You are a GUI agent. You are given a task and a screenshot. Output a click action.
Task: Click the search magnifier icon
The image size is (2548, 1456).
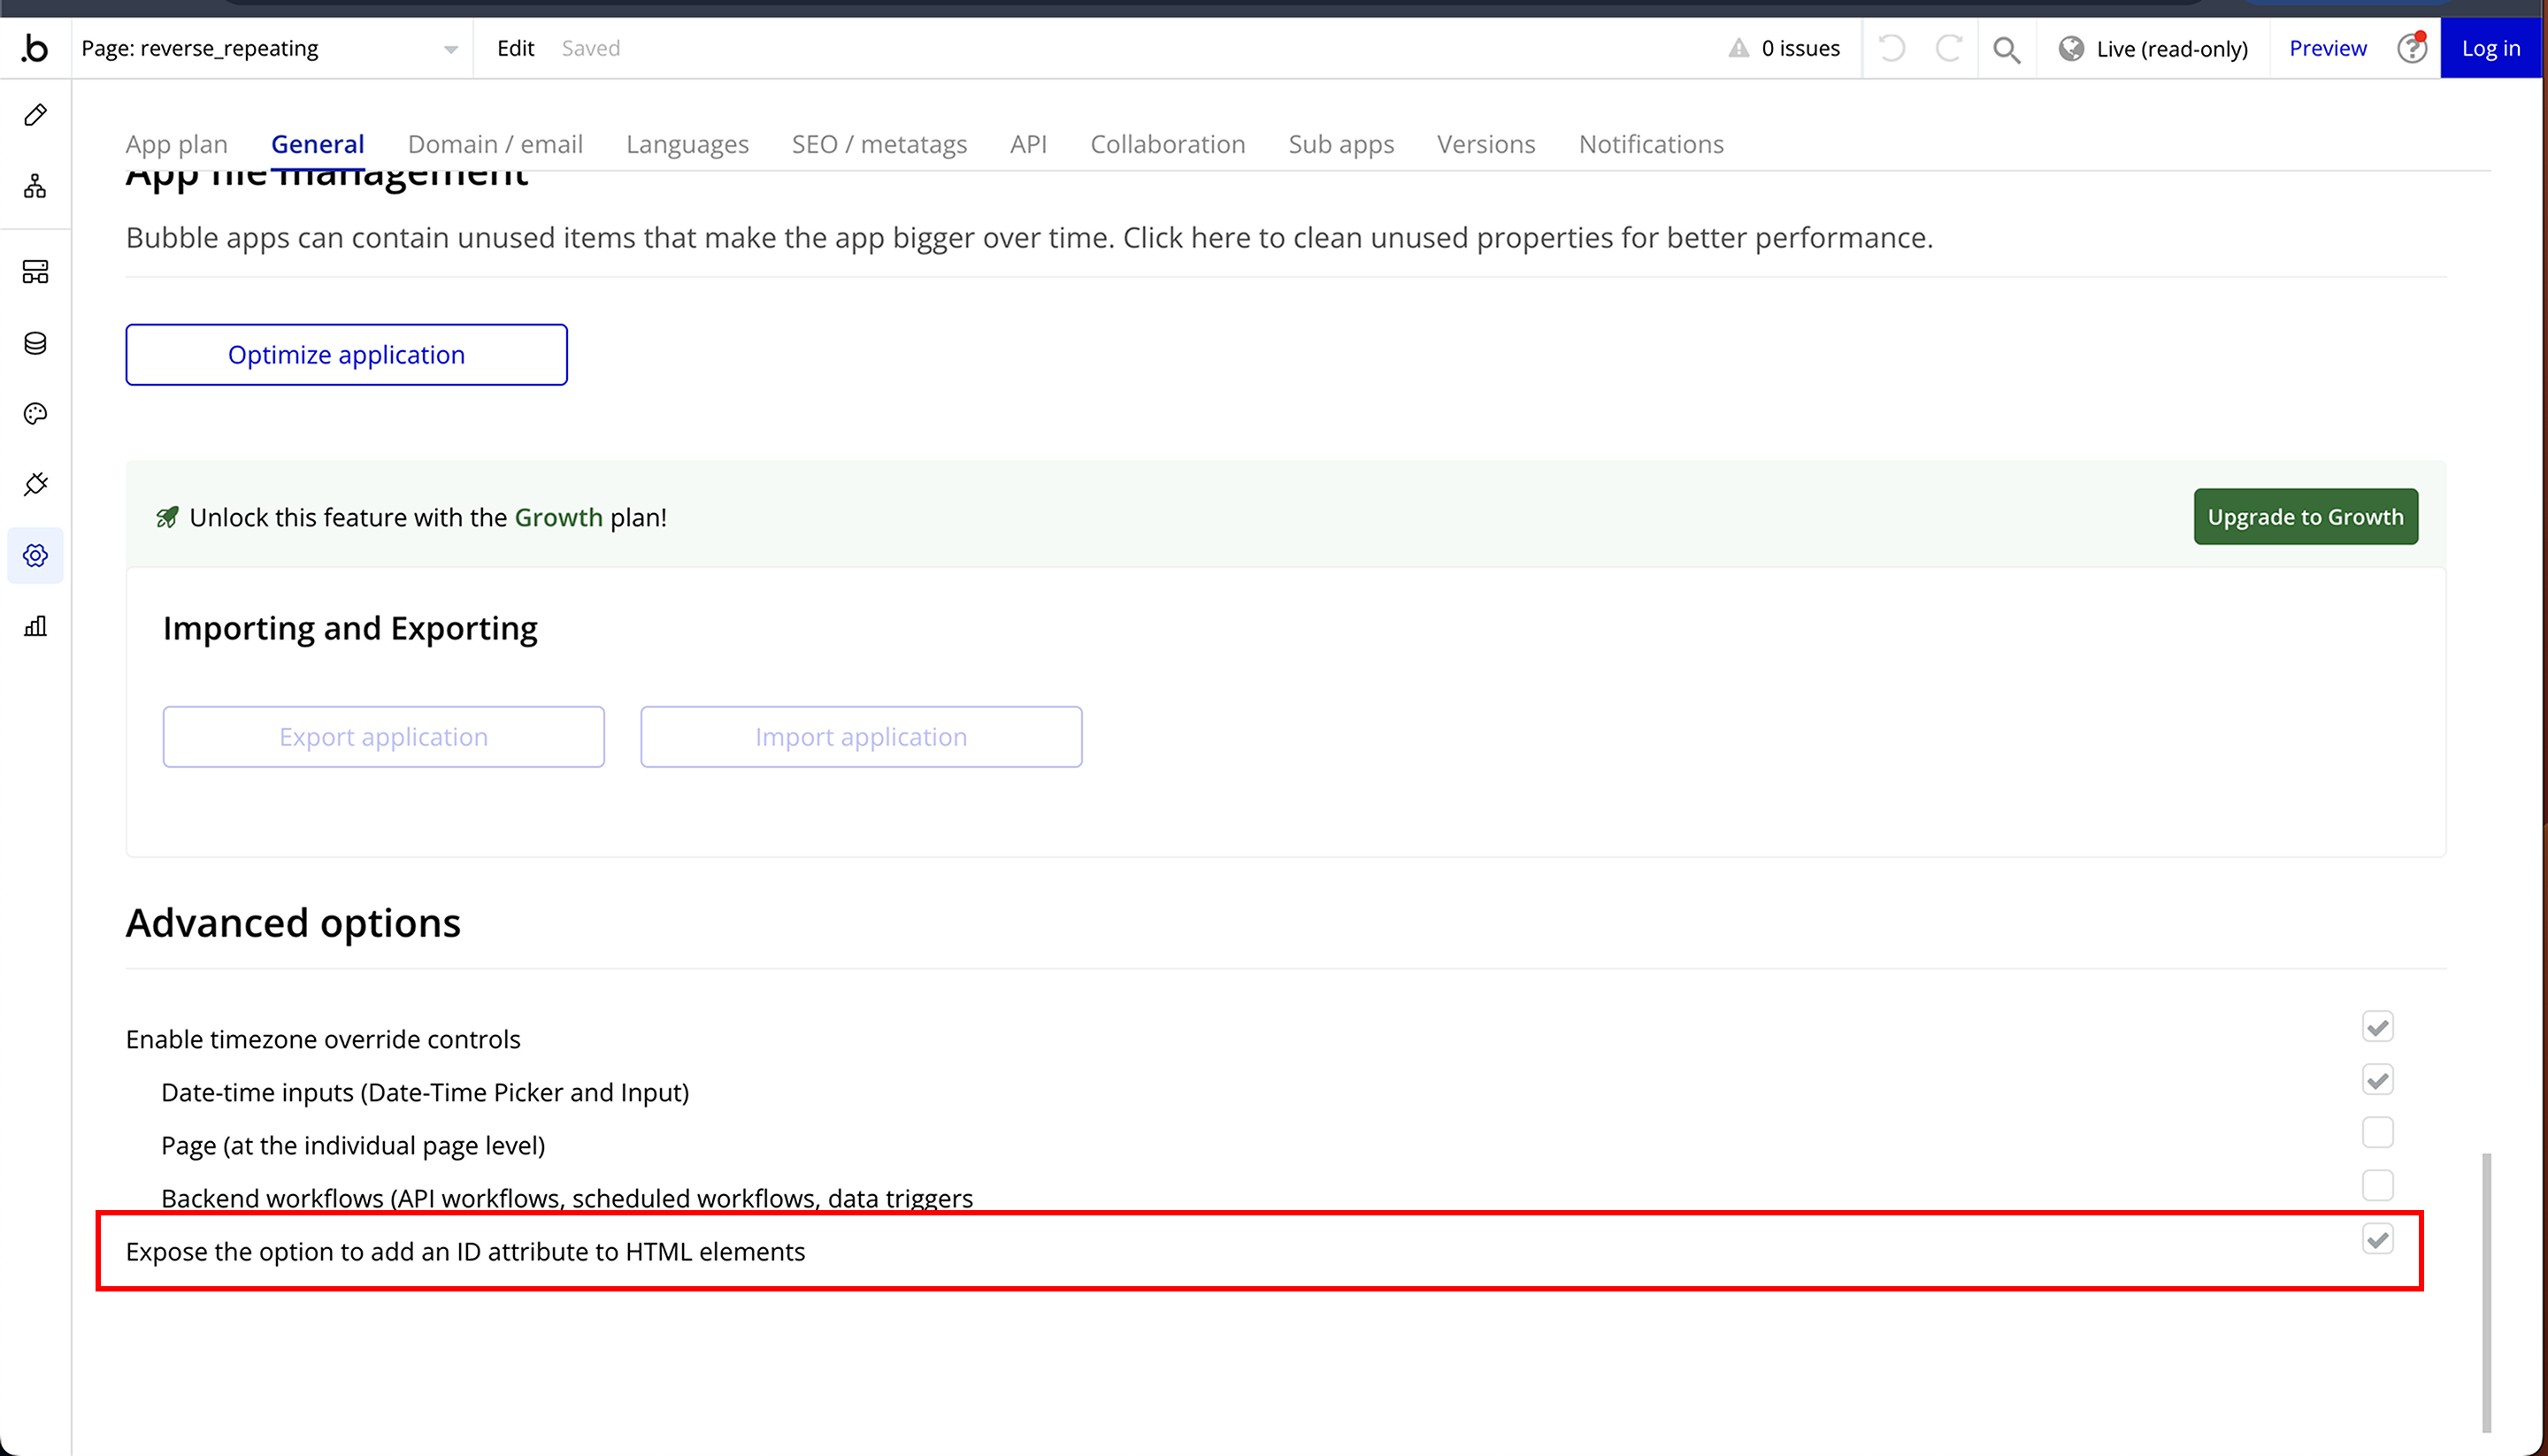click(2006, 48)
